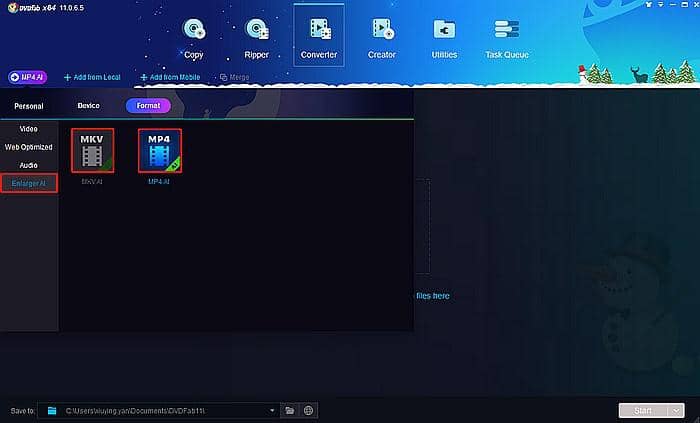Click Add from Mobile
This screenshot has width=700, height=423.
(170, 77)
